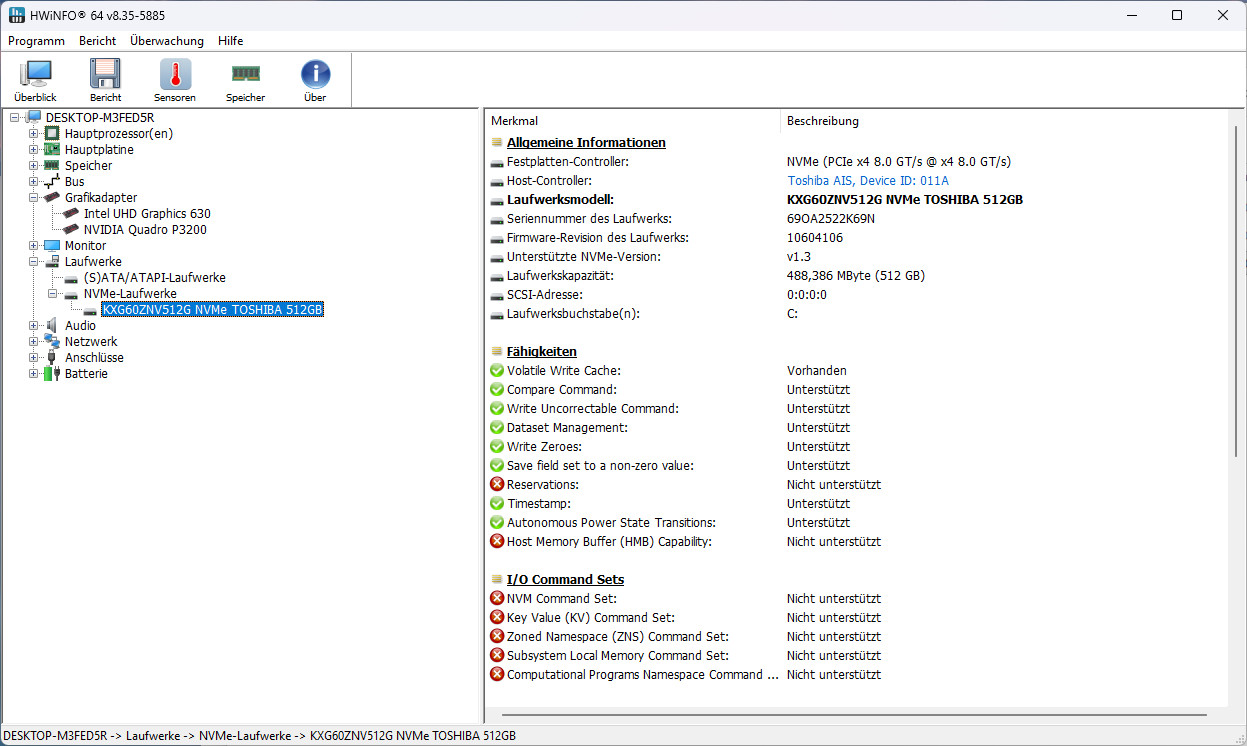Image resolution: width=1247 pixels, height=746 pixels.
Task: Collapse the DESKTOP-M3FED5R root node
Action: pos(15,118)
